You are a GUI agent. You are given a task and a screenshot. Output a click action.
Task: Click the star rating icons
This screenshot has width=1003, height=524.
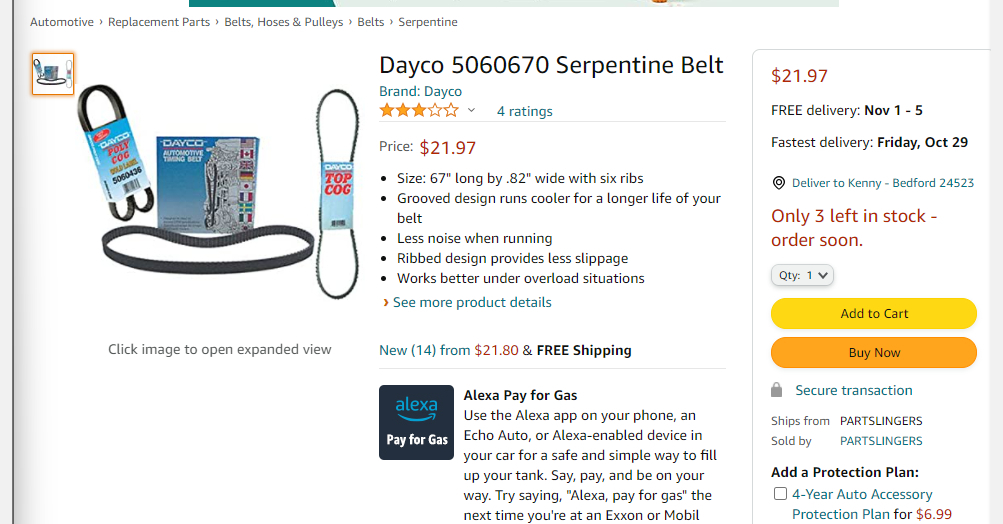point(419,110)
